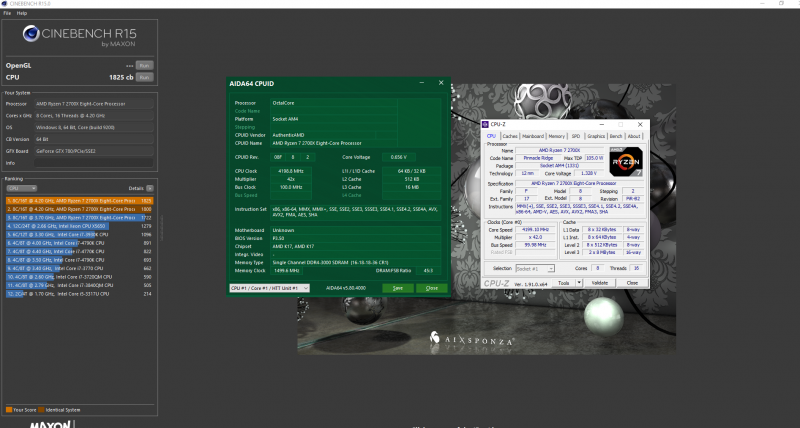The height and width of the screenshot is (428, 800).
Task: Open the CPU ranking type dropdown
Action: (20, 187)
